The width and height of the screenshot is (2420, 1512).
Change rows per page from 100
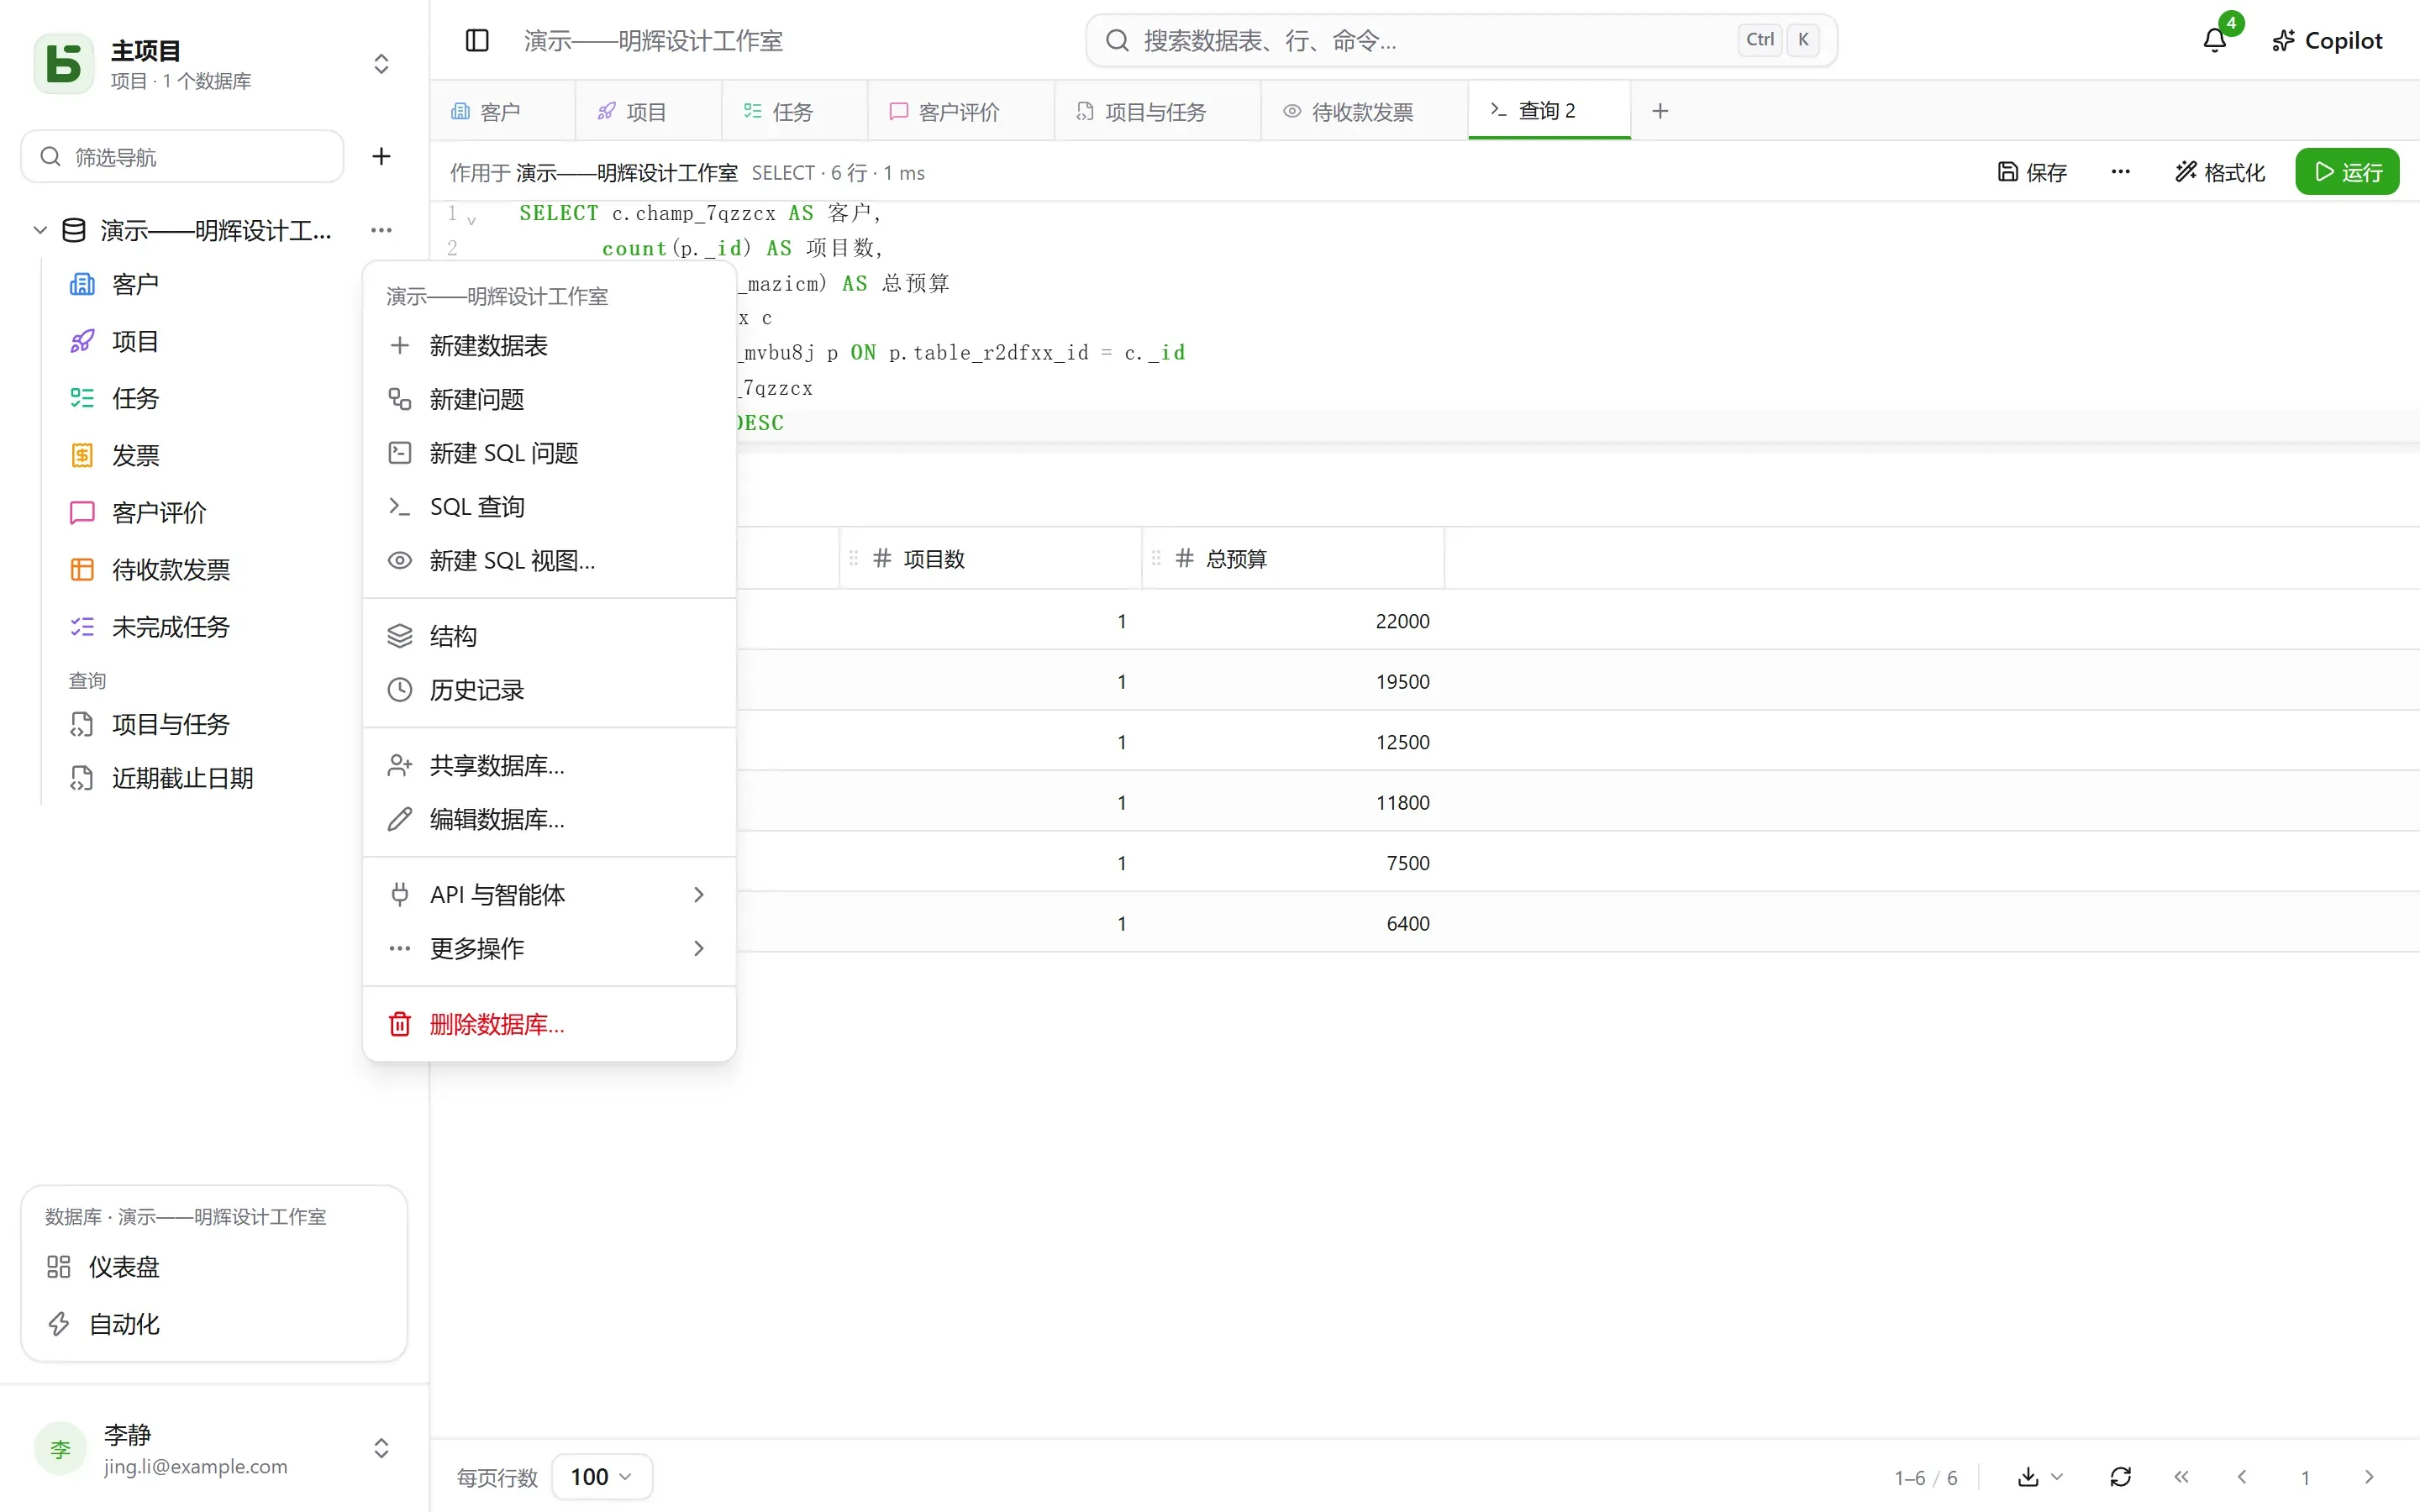pos(602,1477)
